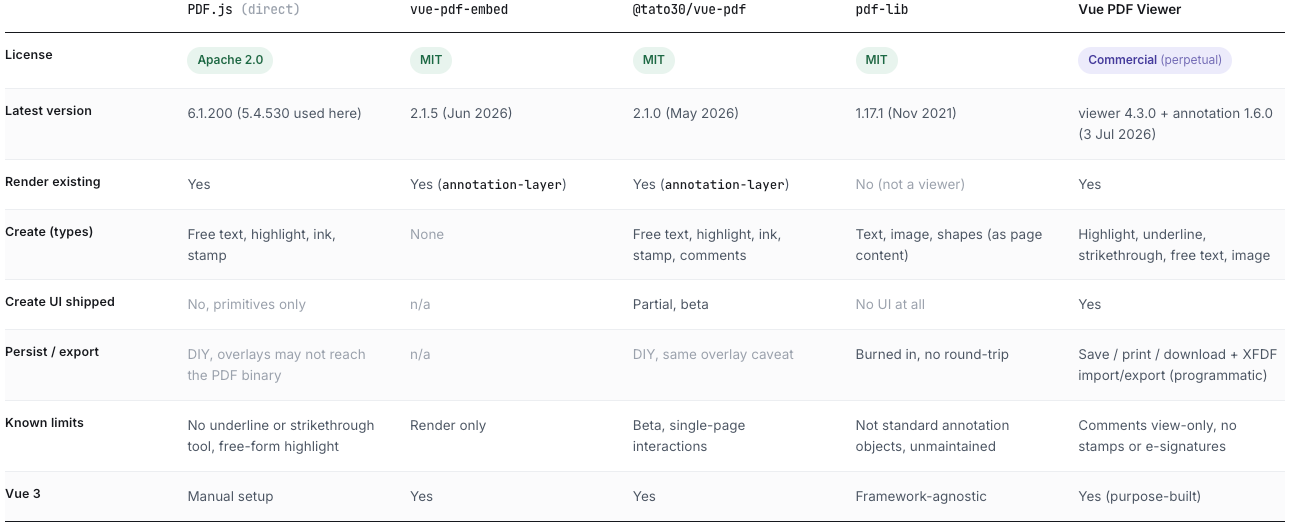1293x532 pixels.
Task: Click the Latest version row label
Action: click(x=48, y=110)
